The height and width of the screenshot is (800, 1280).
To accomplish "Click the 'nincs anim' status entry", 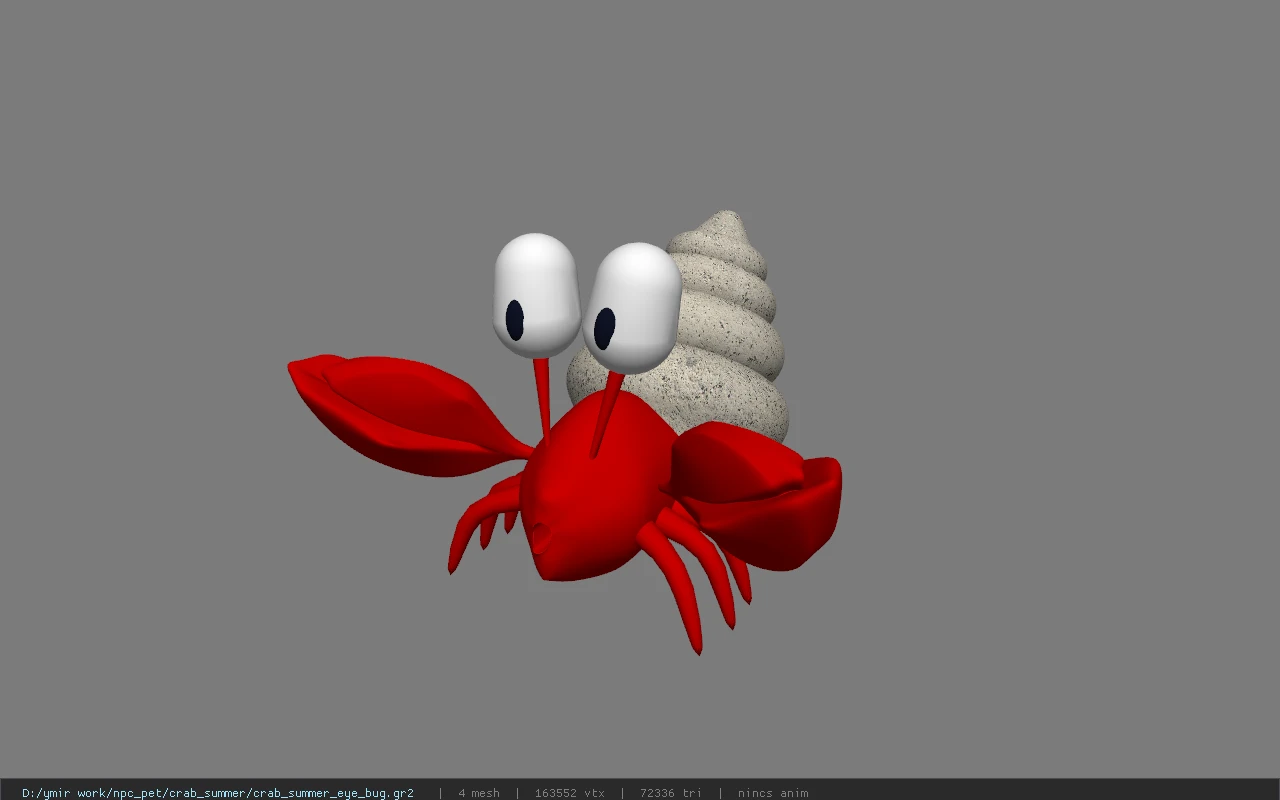I will tap(773, 793).
